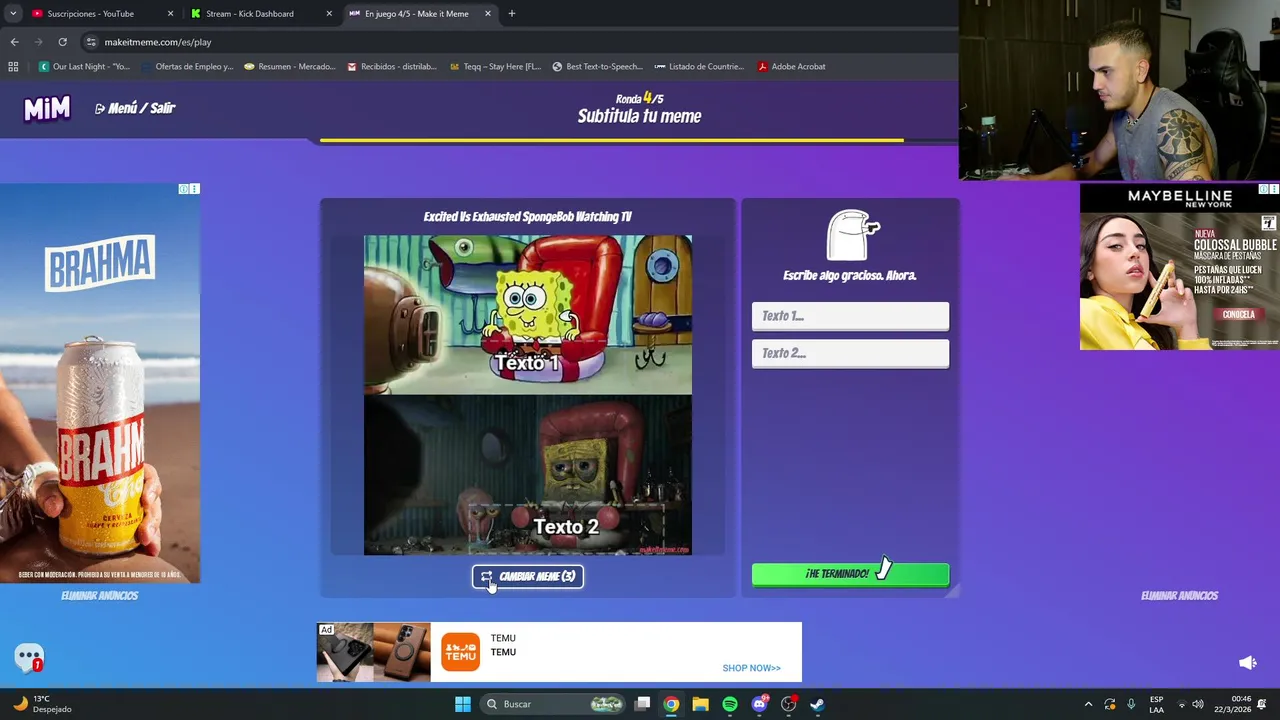The height and width of the screenshot is (720, 1280).
Task: Close the Stream - Kick Dashboard tab
Action: 329,14
